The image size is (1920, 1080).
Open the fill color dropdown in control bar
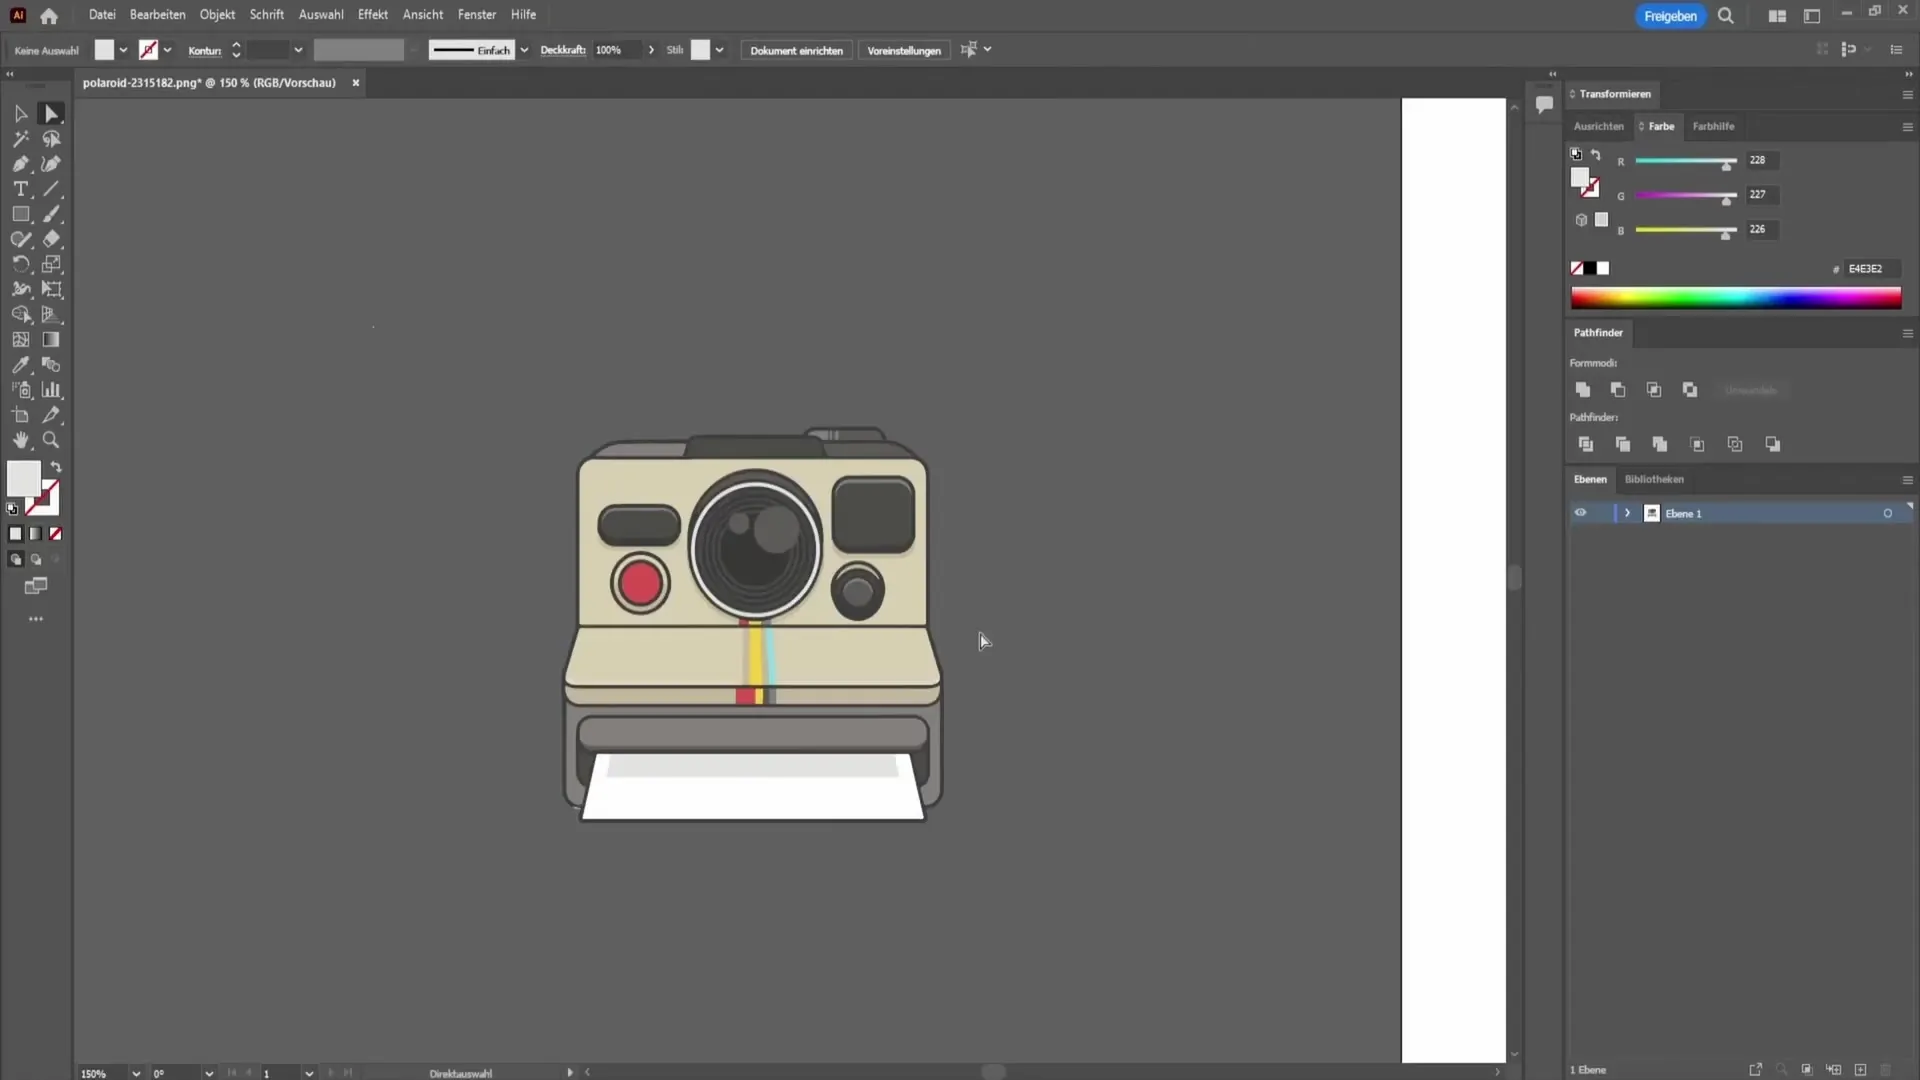point(123,50)
